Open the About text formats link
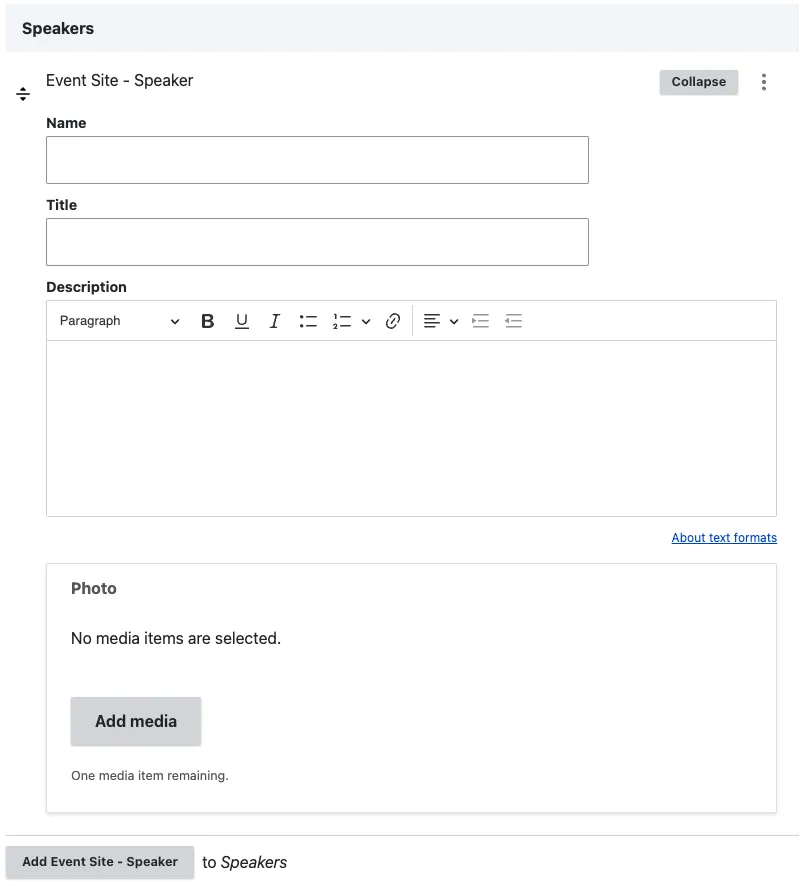This screenshot has width=805, height=893. [x=724, y=538]
